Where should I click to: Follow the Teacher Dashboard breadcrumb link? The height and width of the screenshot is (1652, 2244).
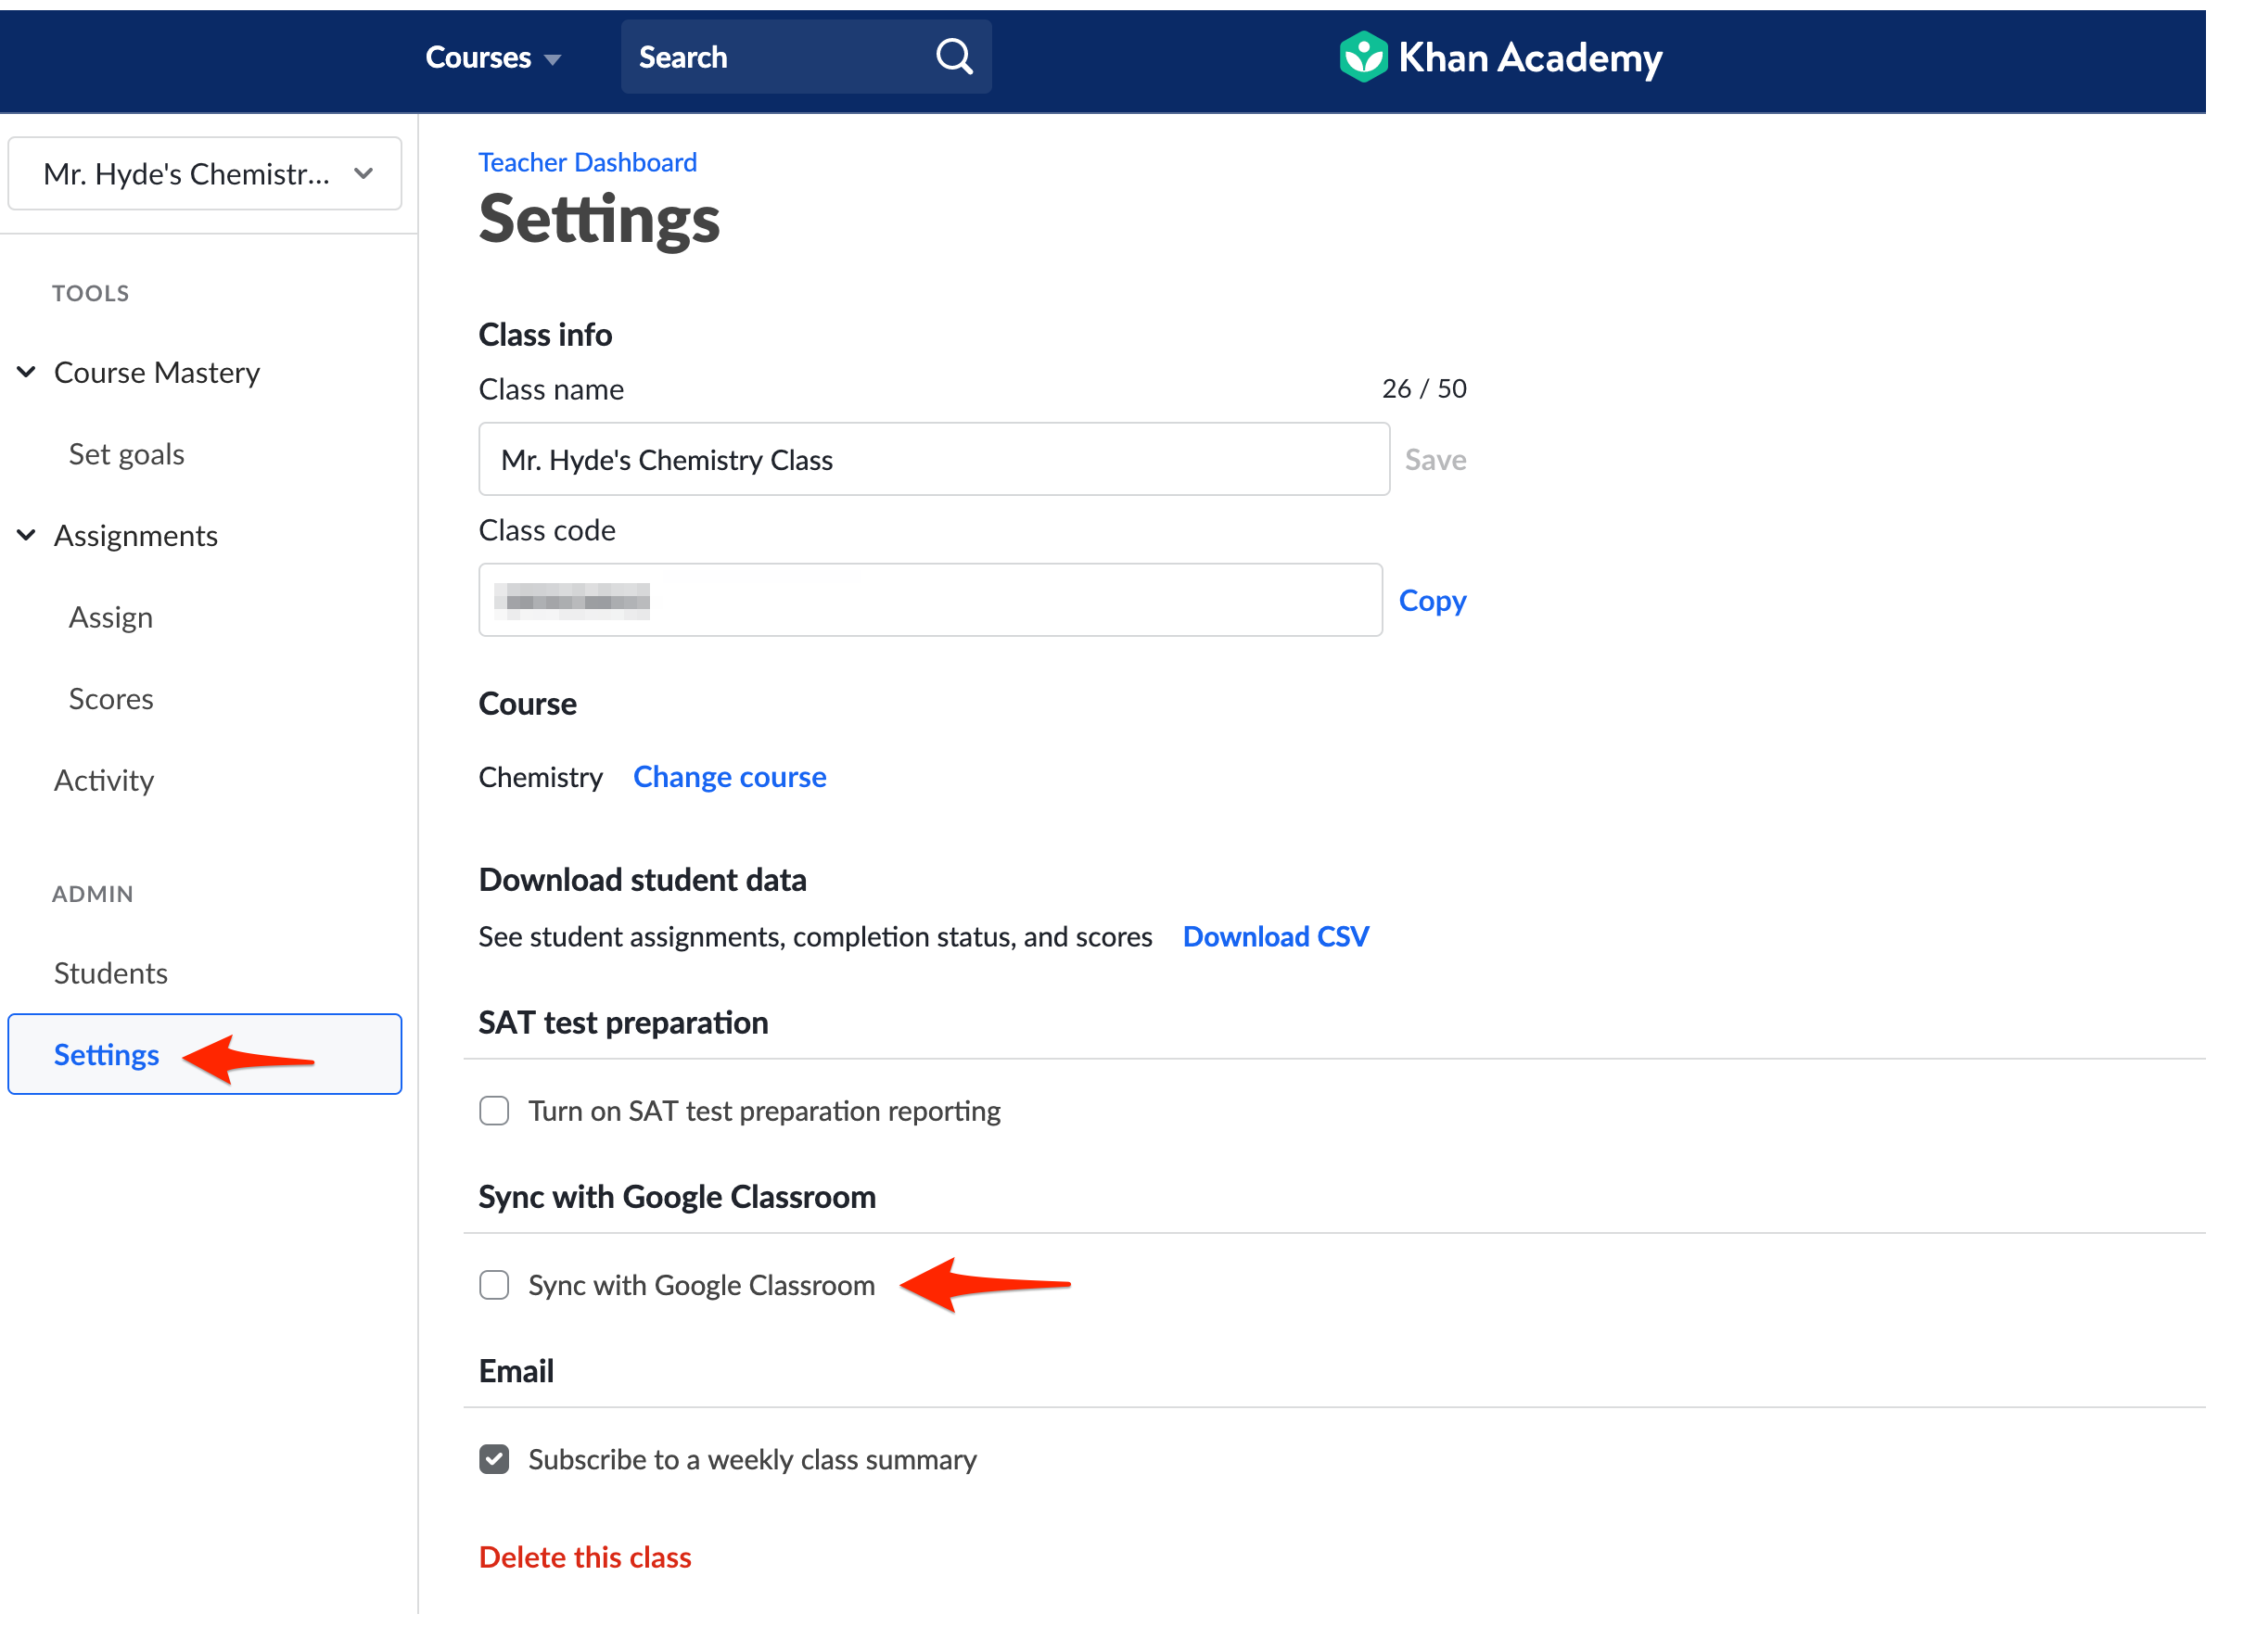tap(587, 162)
